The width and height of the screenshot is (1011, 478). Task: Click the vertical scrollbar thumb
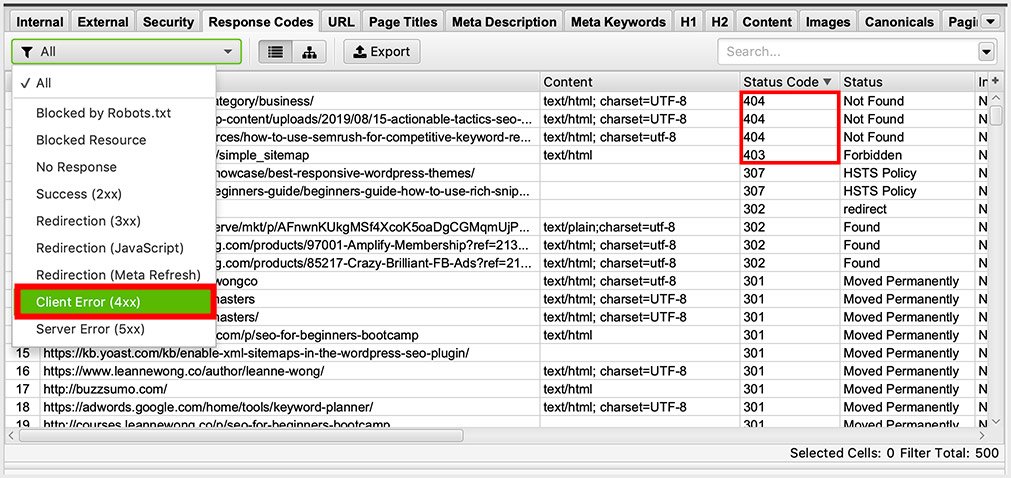pyautogui.click(x=996, y=115)
